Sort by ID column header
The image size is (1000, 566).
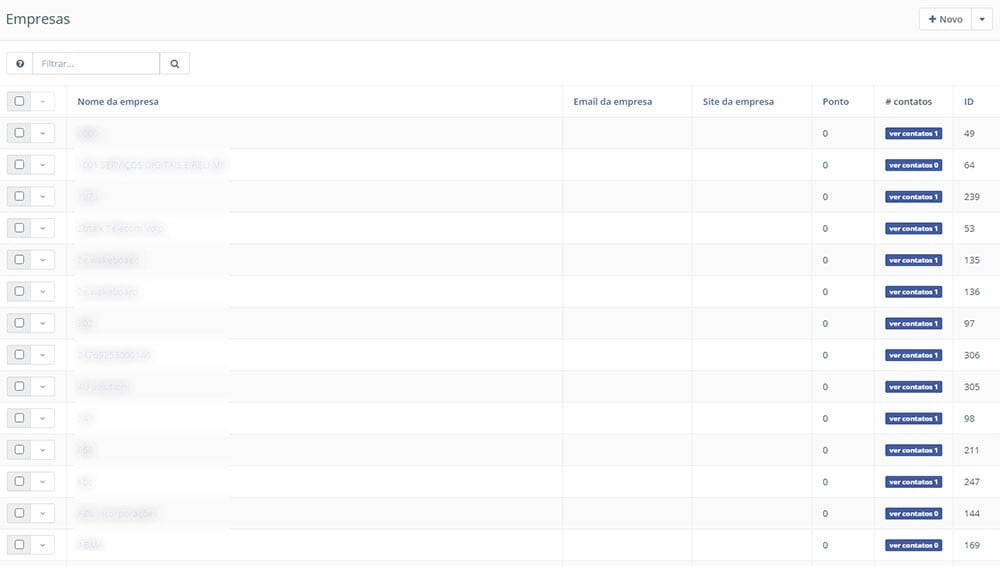968,102
